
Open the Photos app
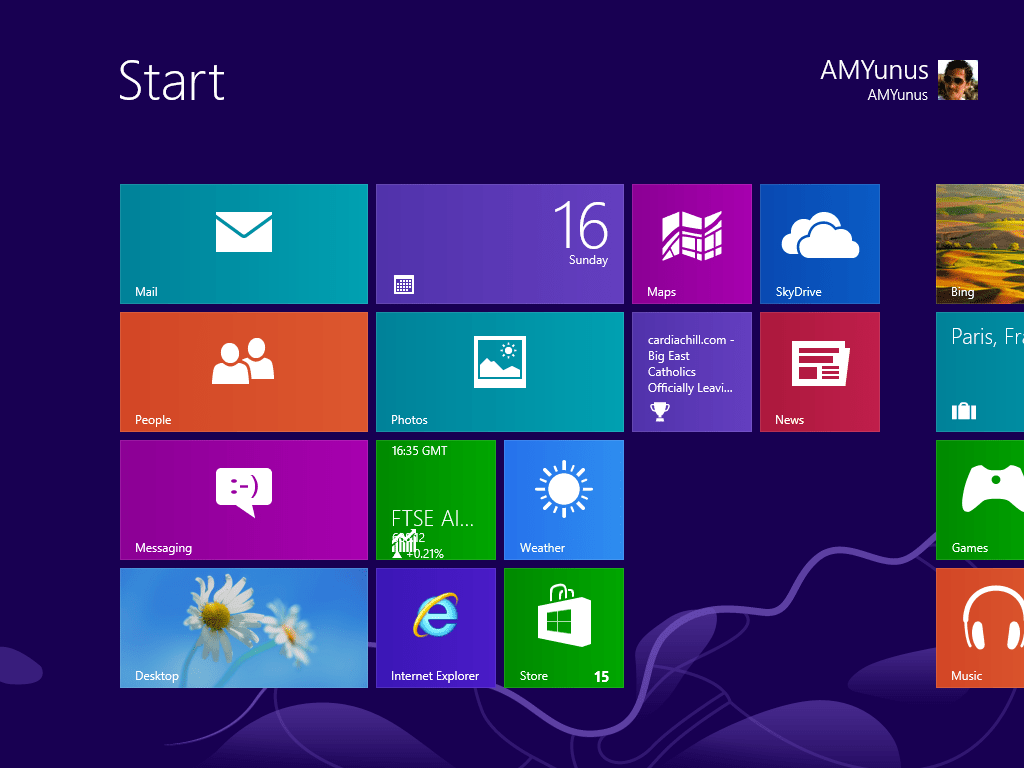coord(499,371)
